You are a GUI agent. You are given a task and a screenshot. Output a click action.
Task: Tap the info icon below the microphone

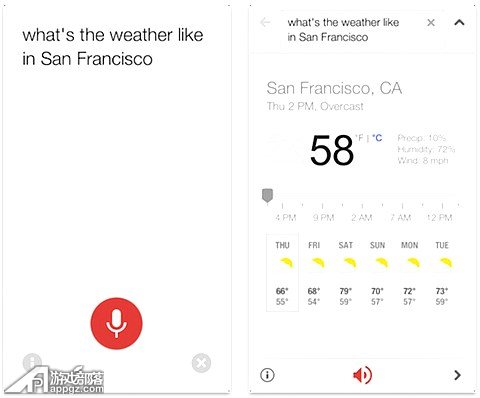[32, 362]
